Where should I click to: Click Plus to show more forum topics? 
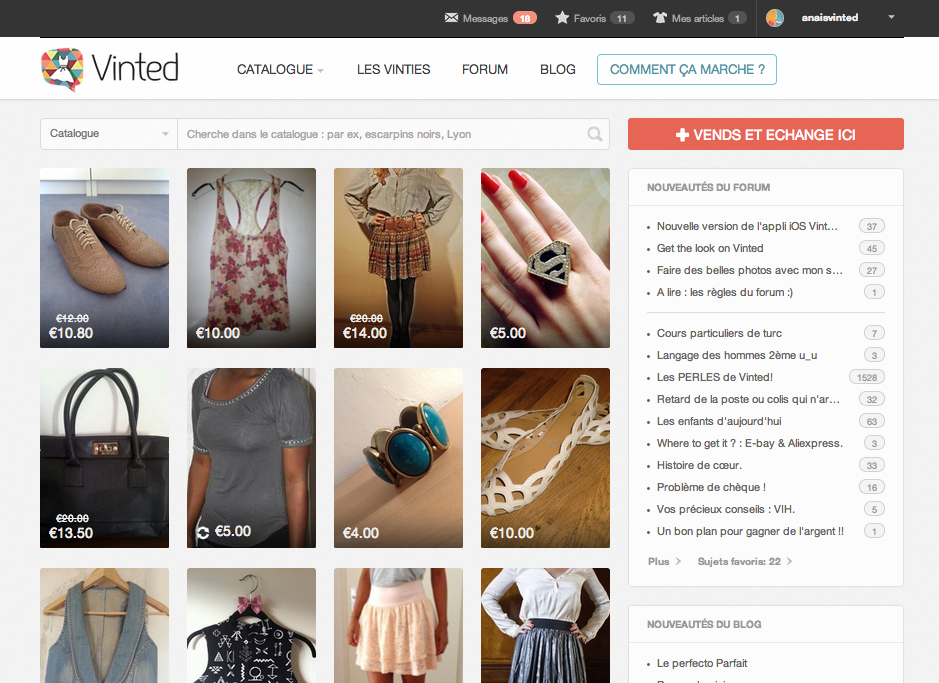(x=664, y=561)
